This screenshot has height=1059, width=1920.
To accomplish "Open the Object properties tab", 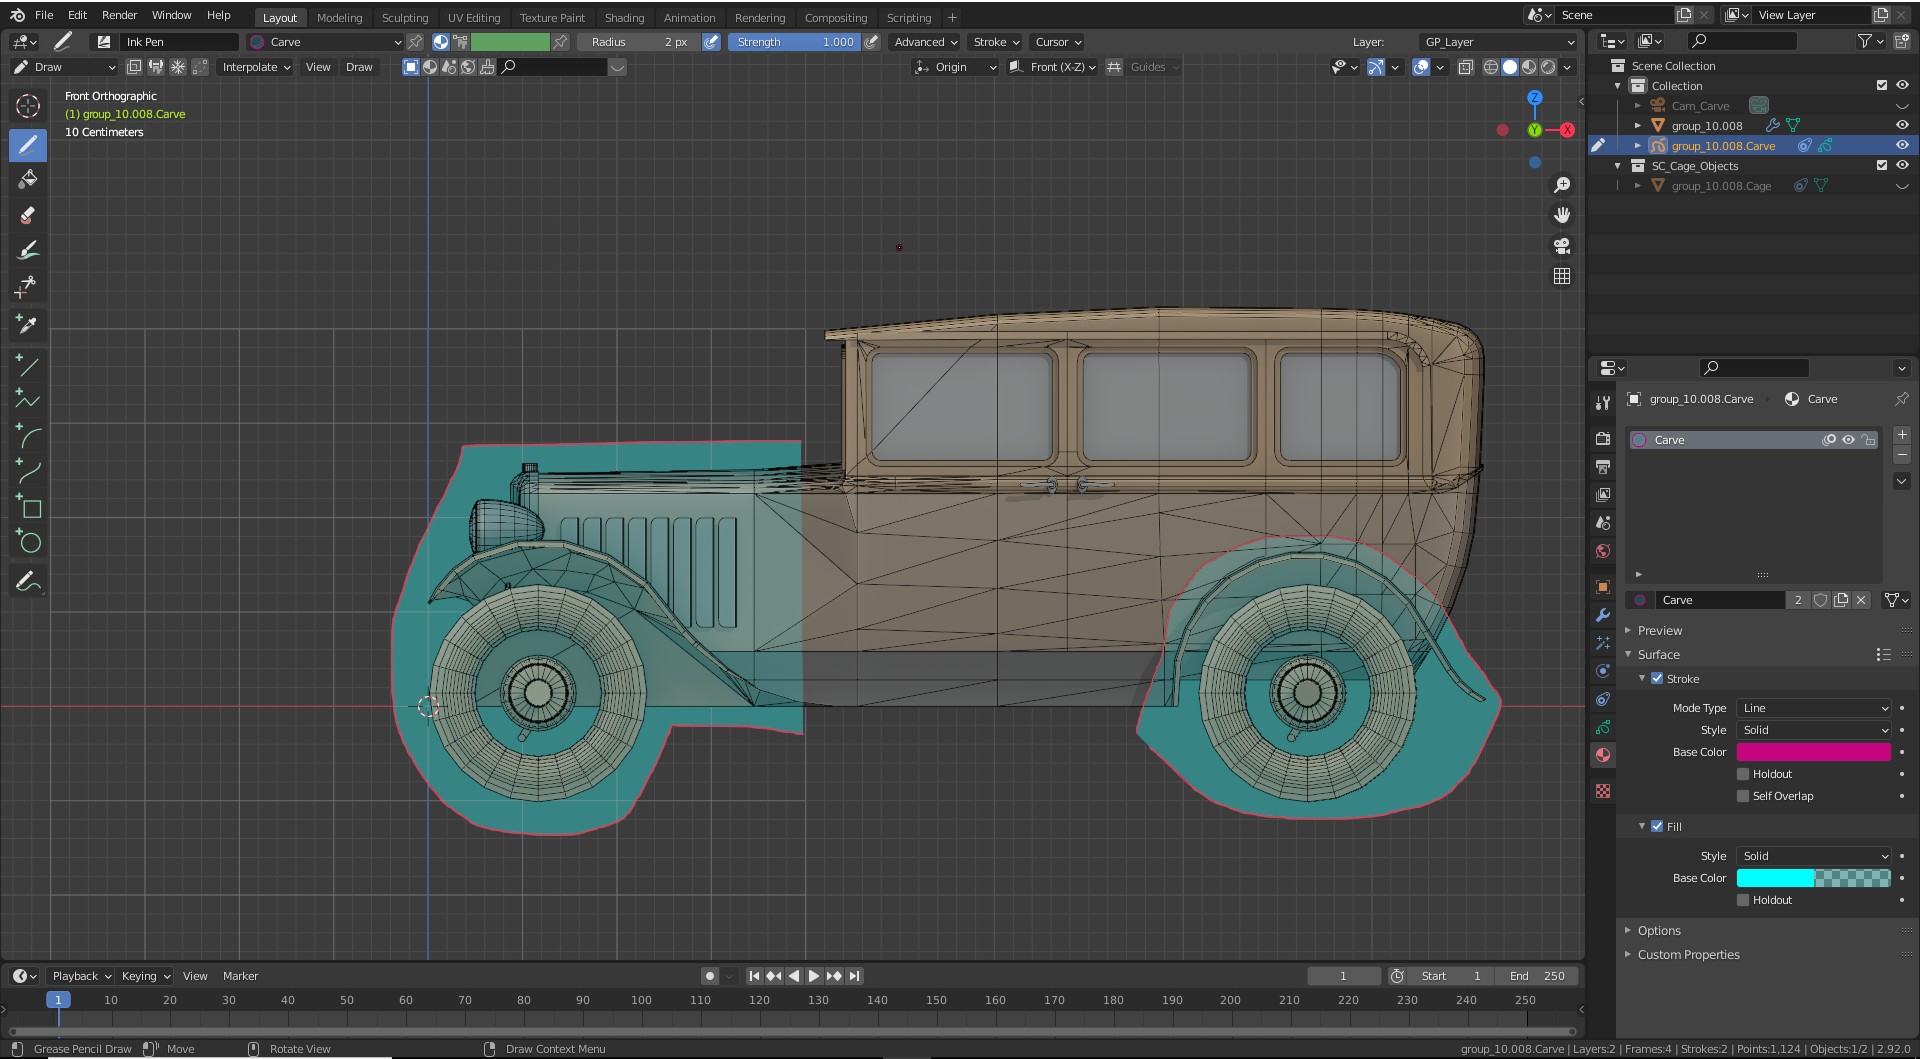I will 1603,587.
